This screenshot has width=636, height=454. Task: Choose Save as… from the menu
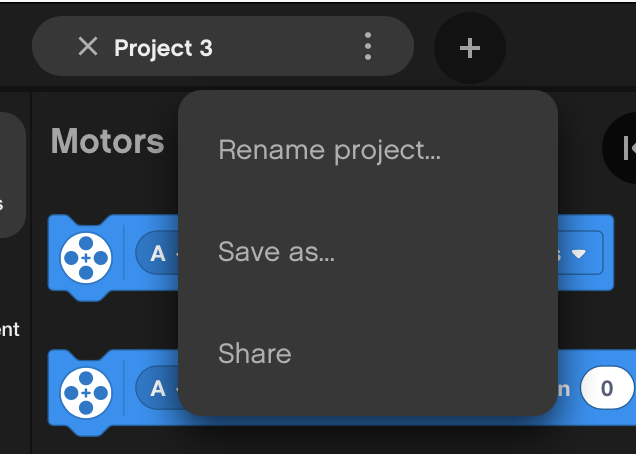pos(276,252)
